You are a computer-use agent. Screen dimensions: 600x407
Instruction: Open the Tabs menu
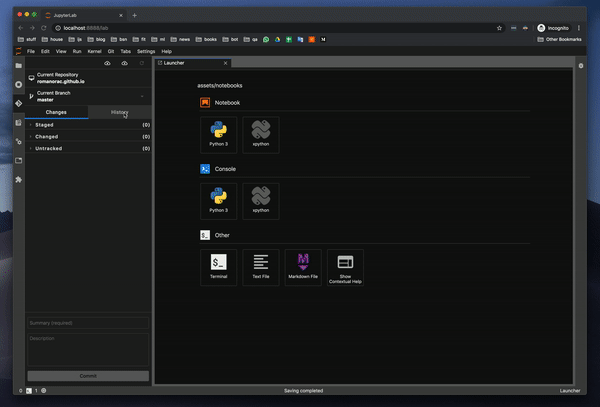[126, 51]
